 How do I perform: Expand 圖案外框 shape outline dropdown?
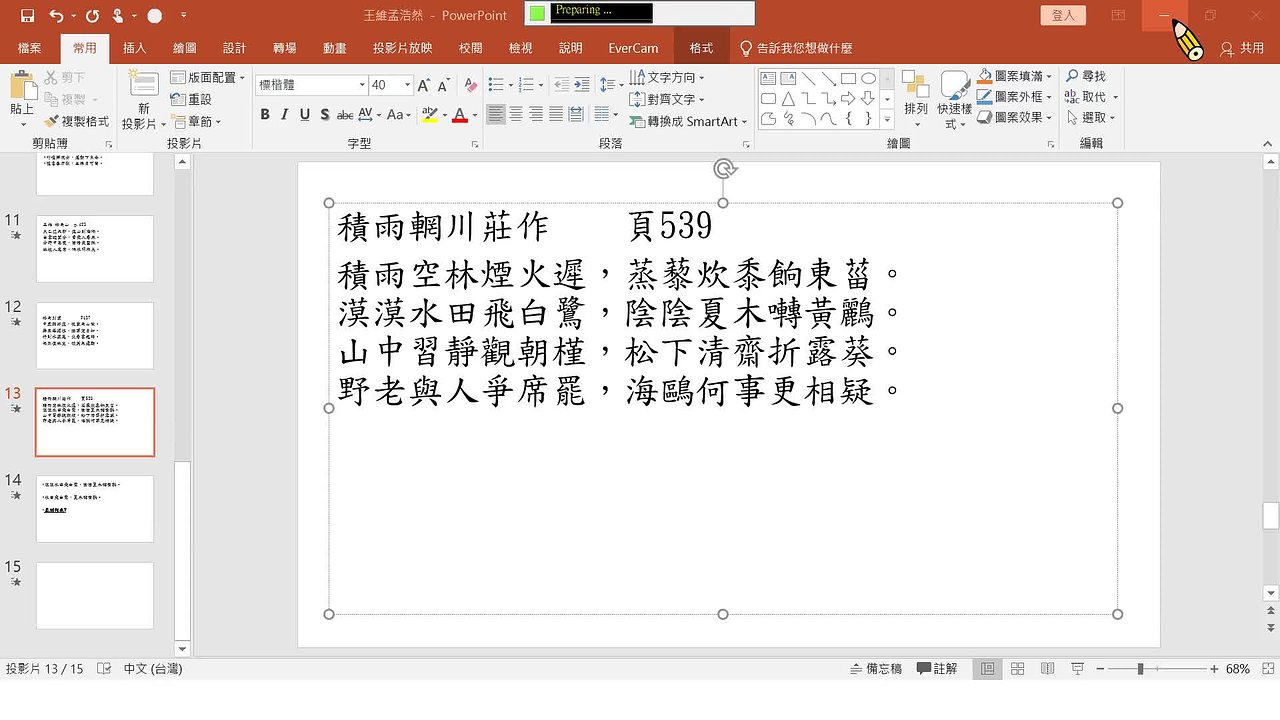point(1014,97)
